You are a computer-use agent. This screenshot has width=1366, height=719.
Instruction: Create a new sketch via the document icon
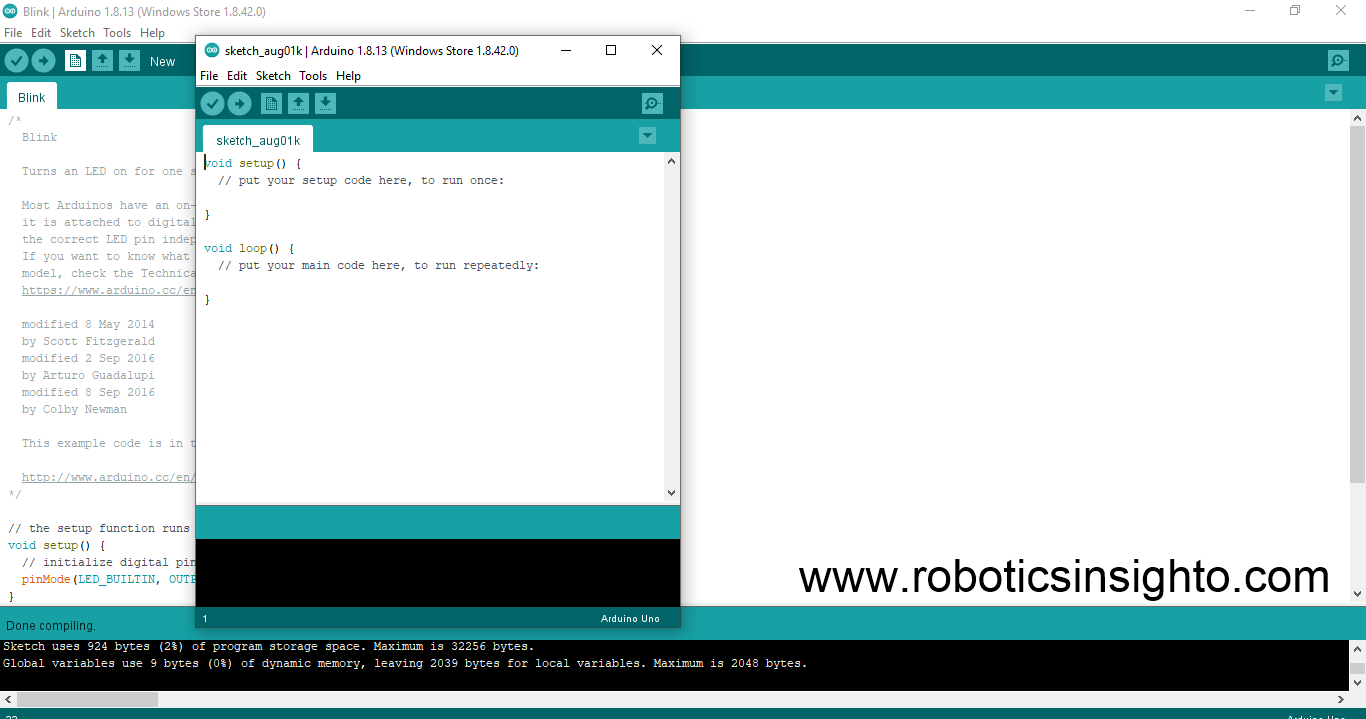(x=271, y=103)
